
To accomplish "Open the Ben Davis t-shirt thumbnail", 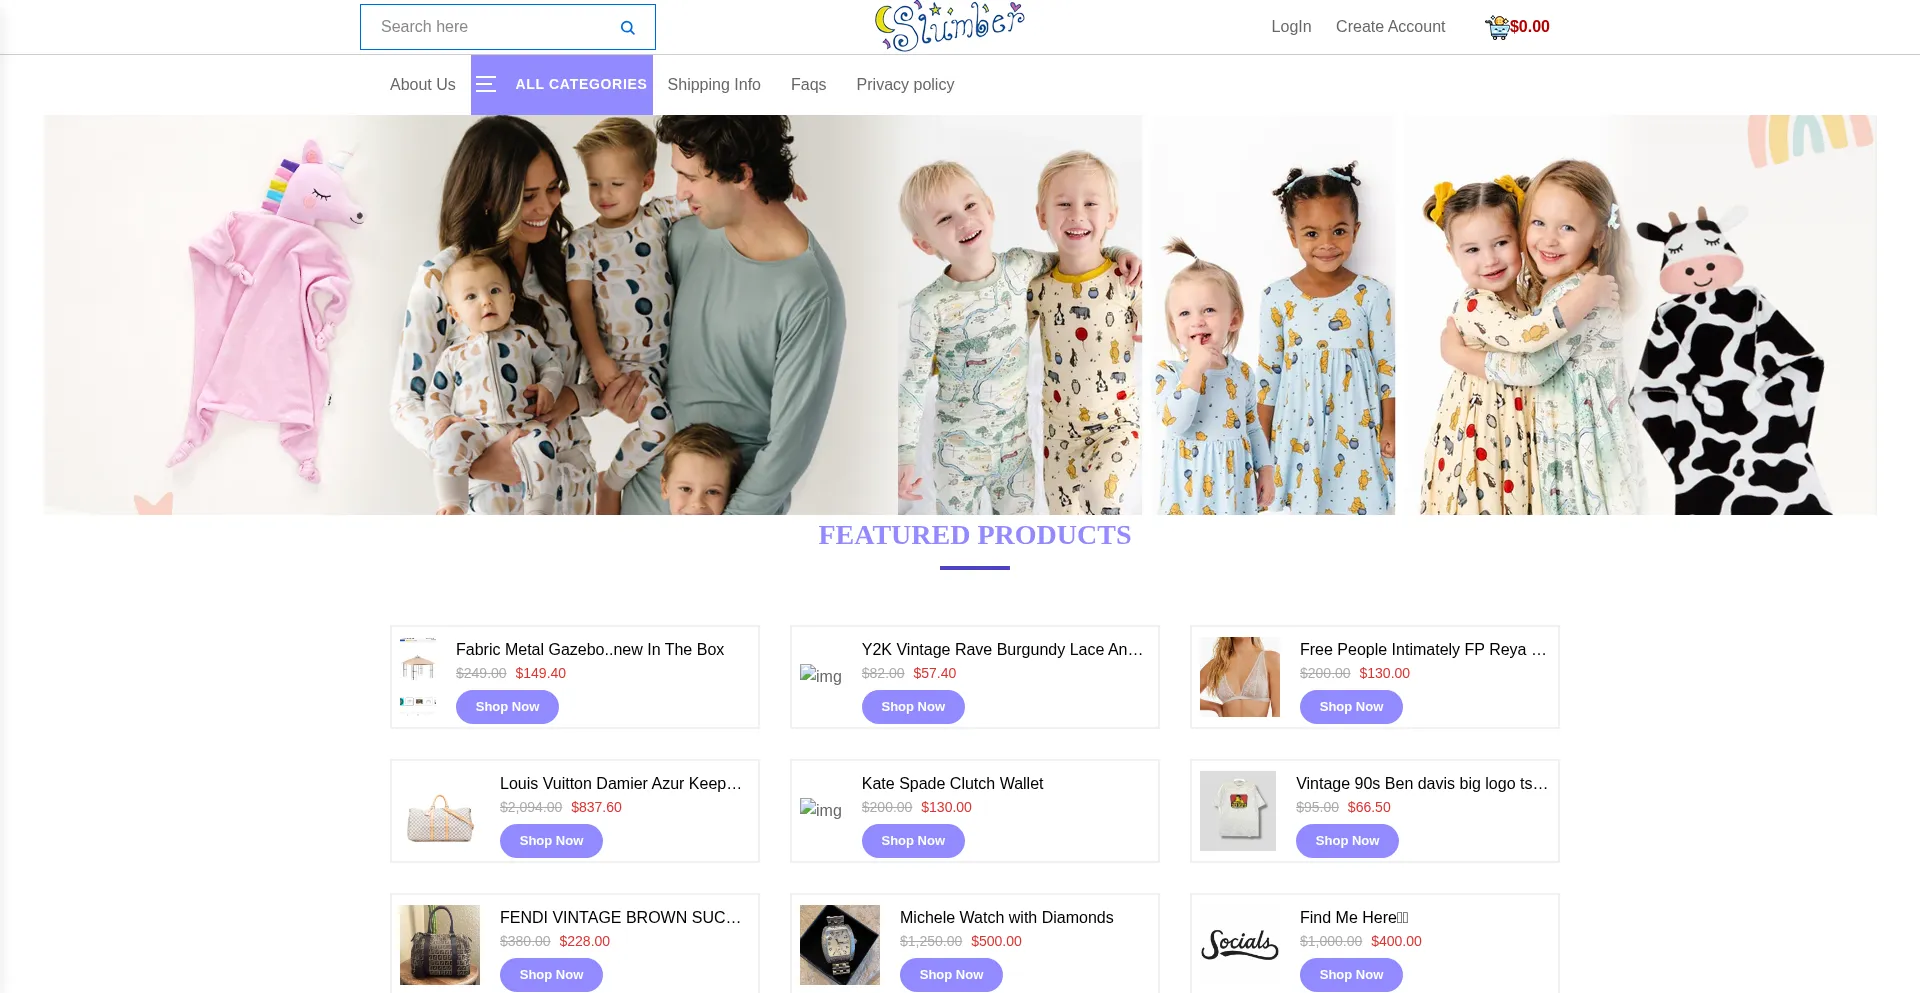I will [1238, 811].
